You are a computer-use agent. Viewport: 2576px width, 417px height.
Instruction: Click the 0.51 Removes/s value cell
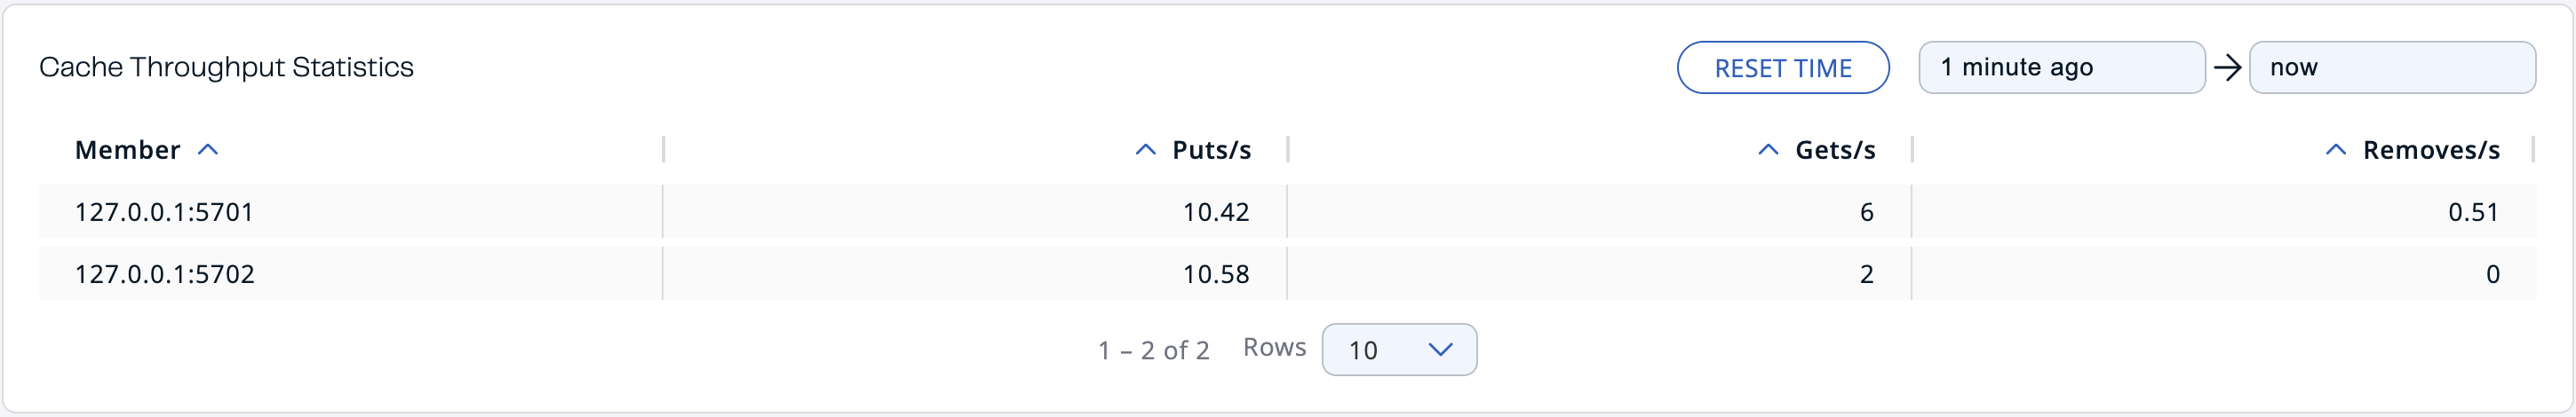2472,212
